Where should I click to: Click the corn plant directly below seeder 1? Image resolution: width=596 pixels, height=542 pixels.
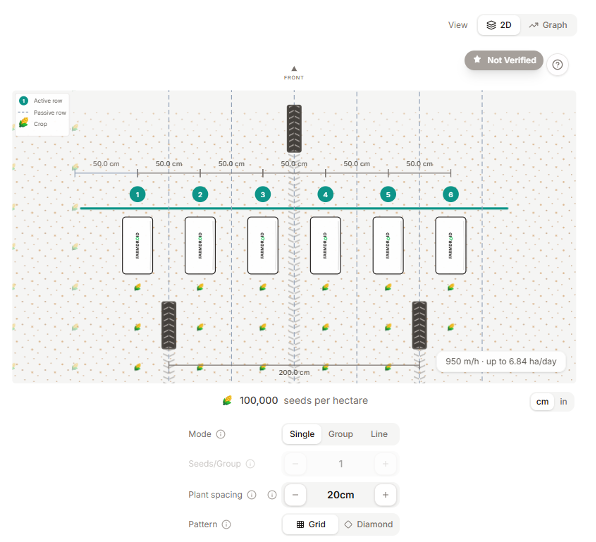138,287
